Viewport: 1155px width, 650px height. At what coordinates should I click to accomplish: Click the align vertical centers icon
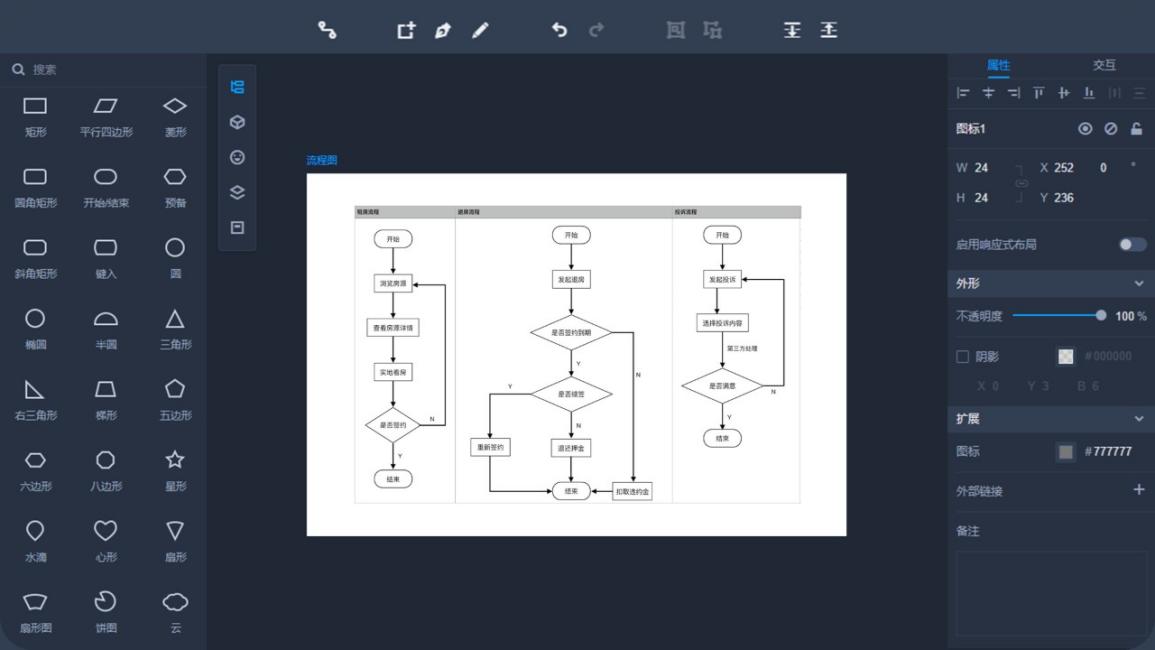click(x=1064, y=93)
